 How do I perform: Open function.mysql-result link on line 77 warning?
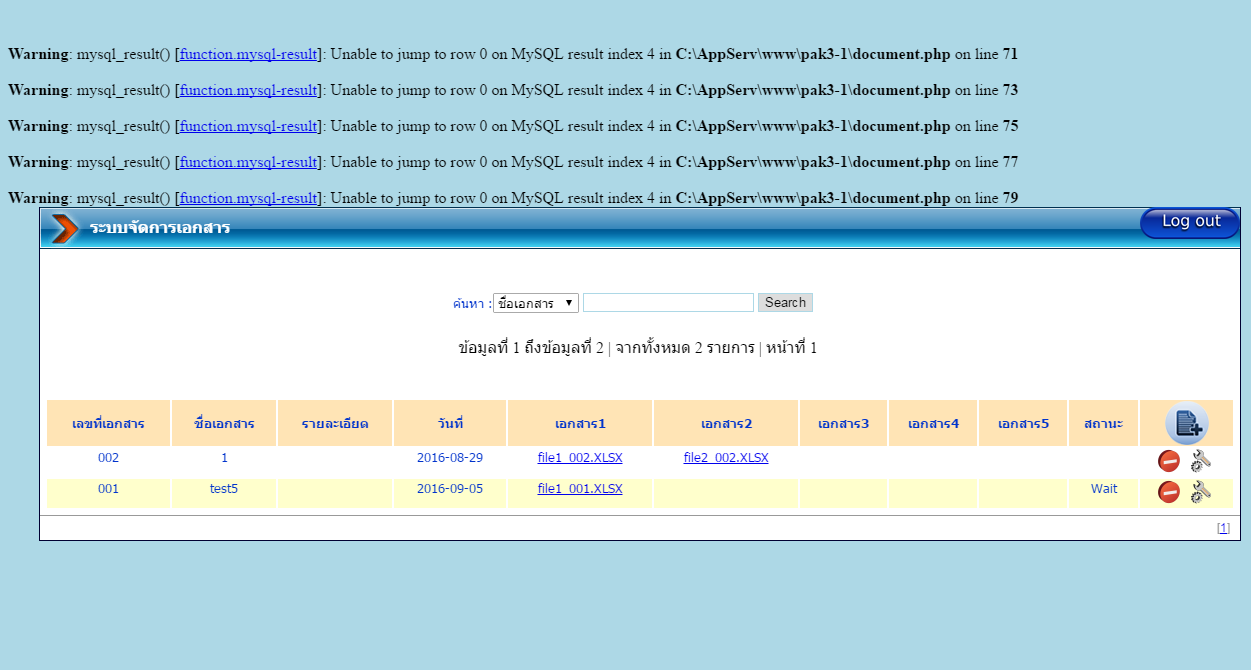(249, 162)
